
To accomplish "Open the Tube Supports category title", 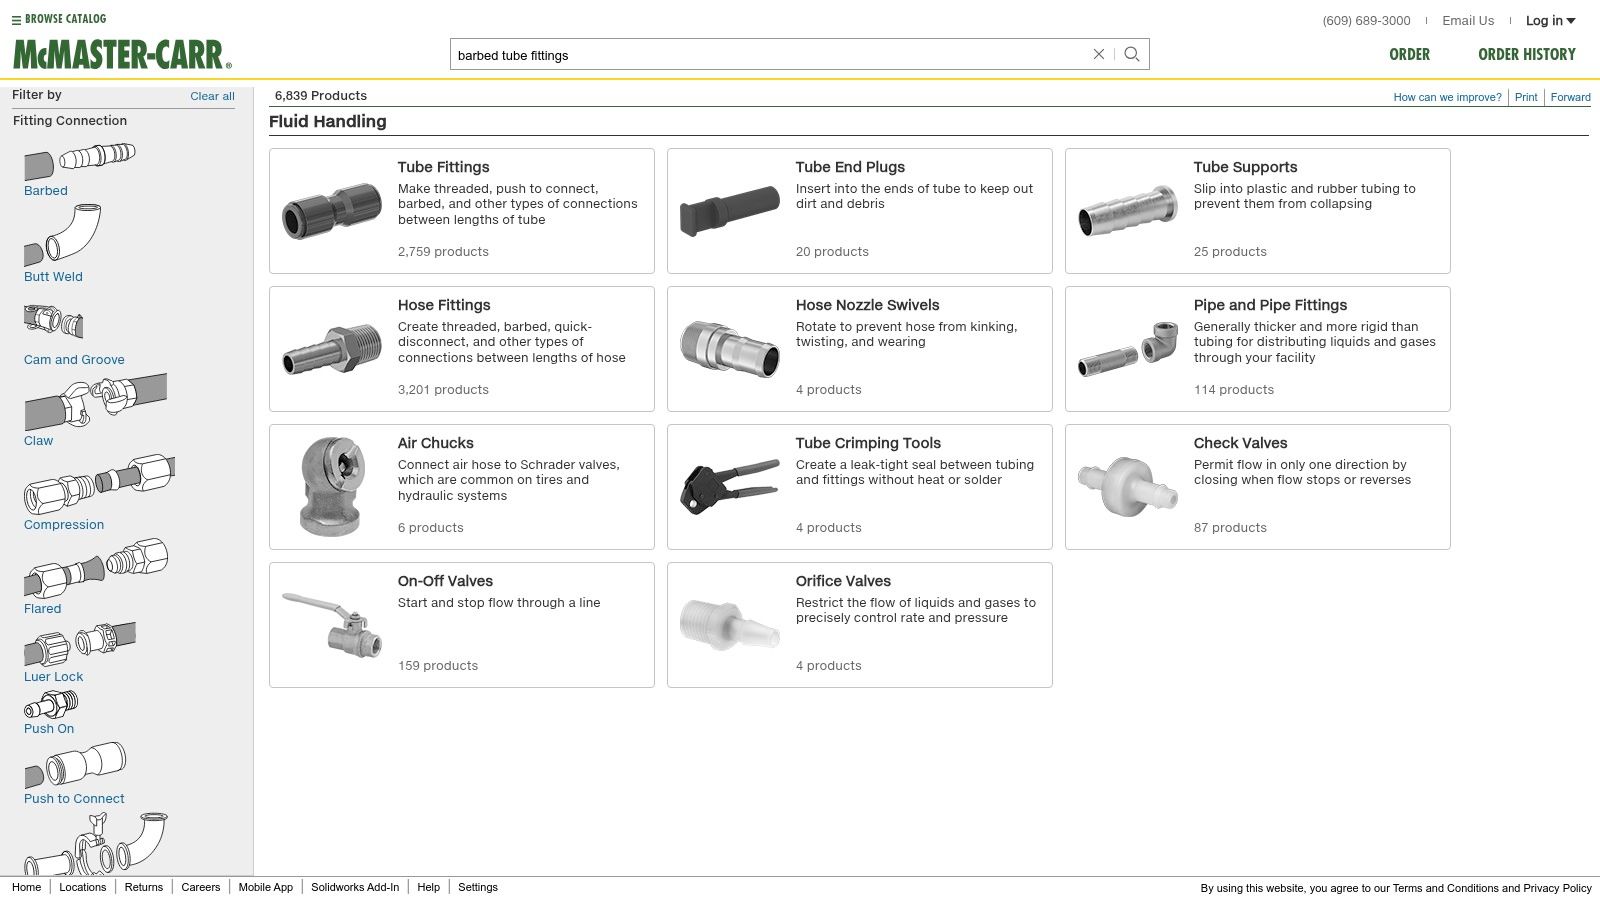I will pos(1245,167).
